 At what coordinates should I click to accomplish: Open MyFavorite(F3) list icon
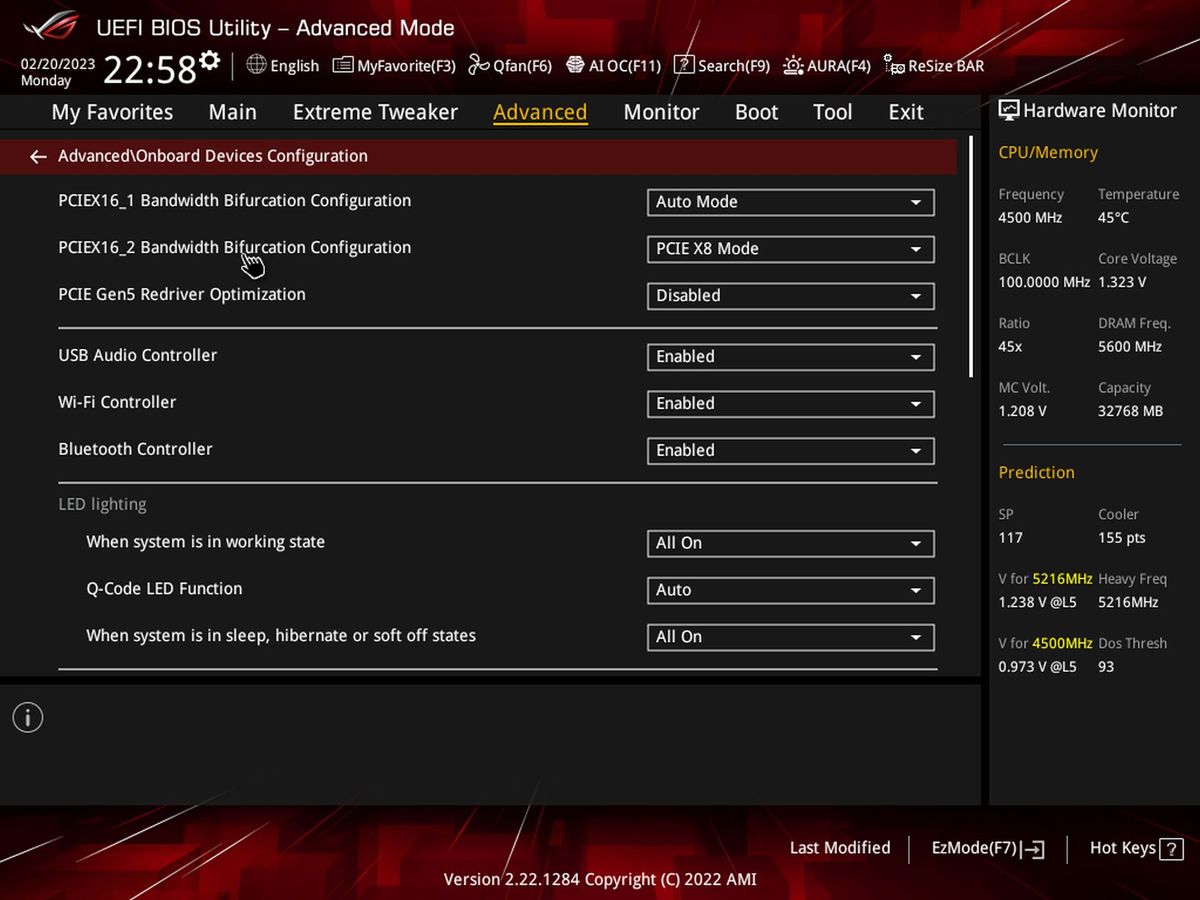point(342,65)
